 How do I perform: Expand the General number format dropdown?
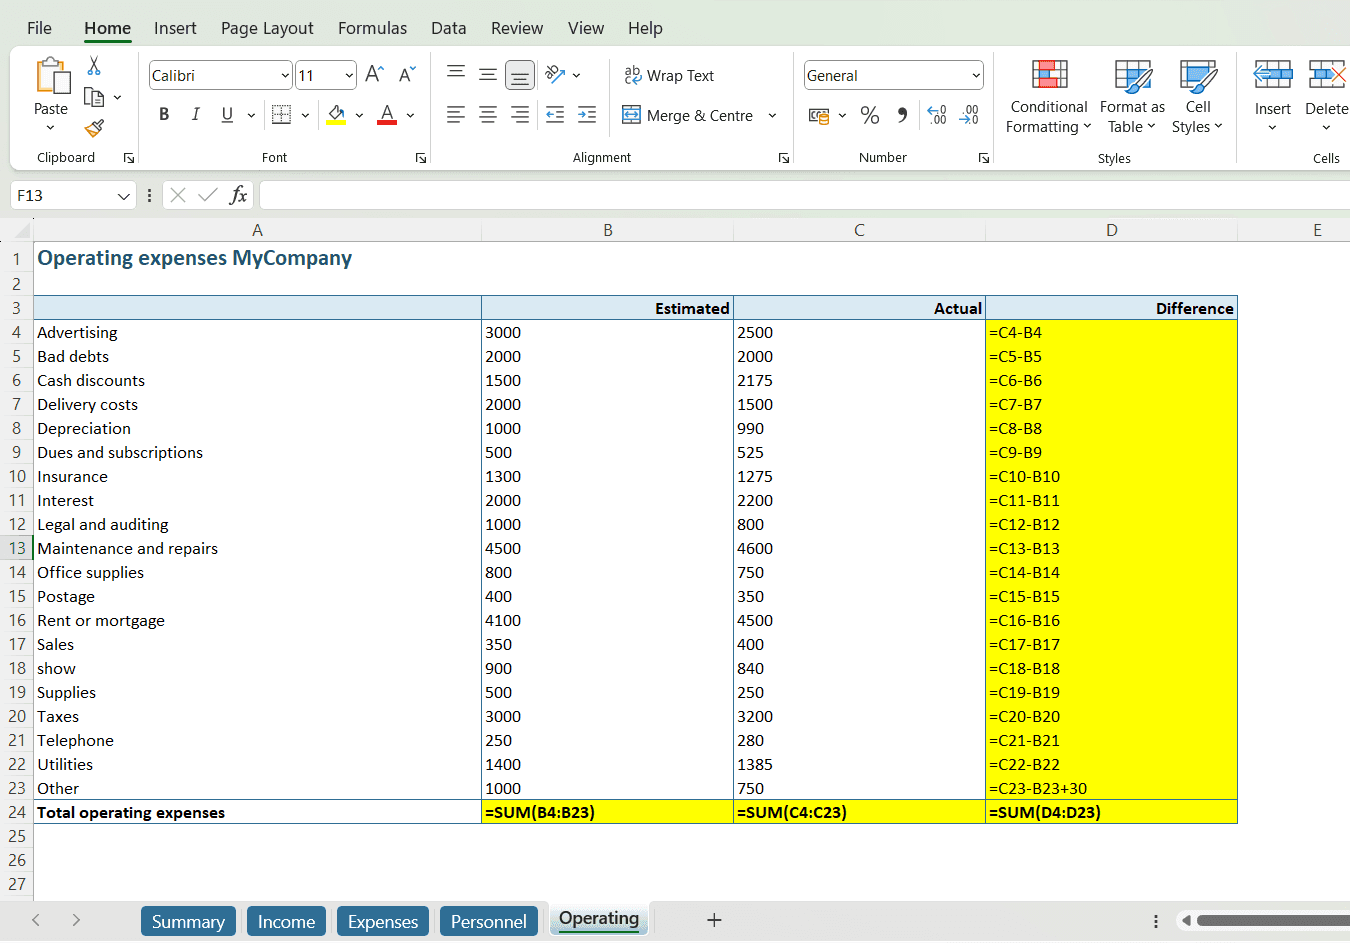click(975, 76)
